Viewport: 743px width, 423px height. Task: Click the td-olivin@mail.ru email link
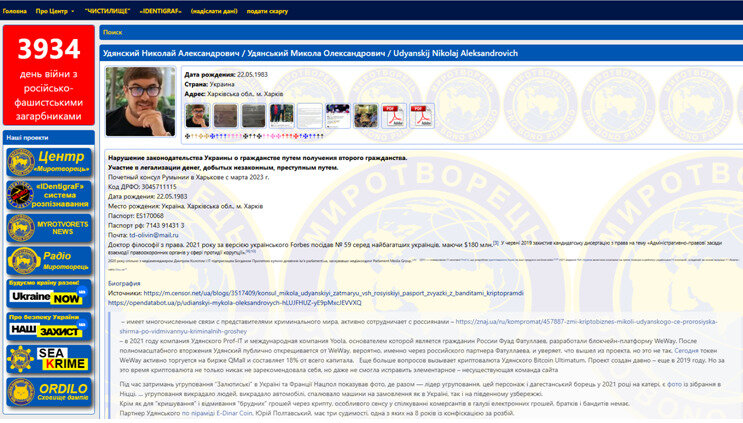[x=154, y=235]
